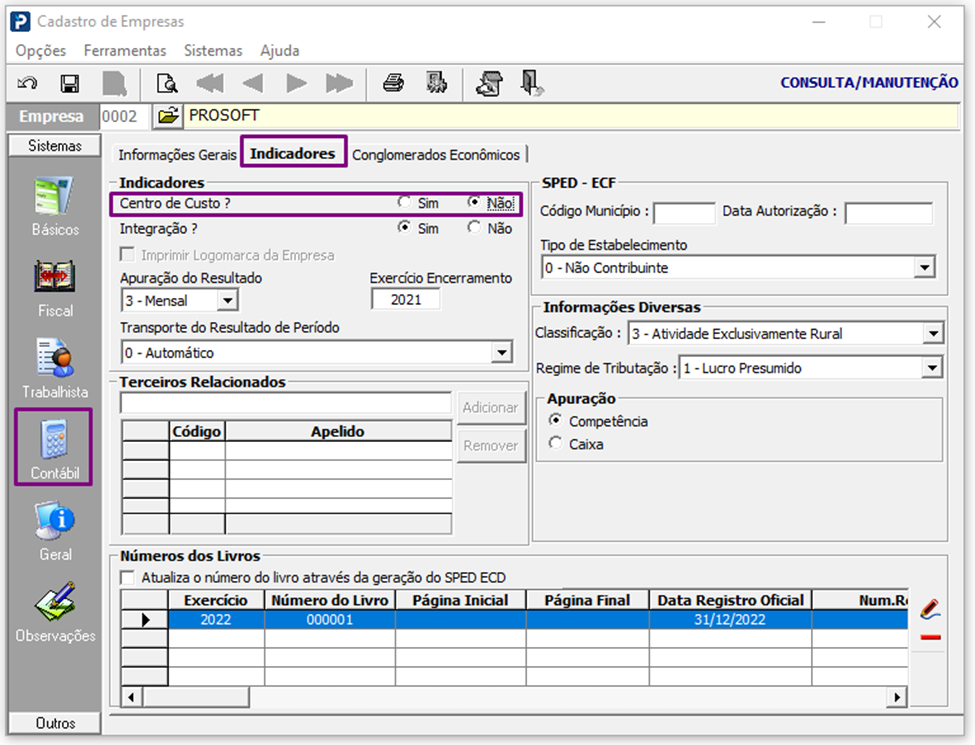This screenshot has width=975, height=745.
Task: Click the Outros button at sidebar bottom
Action: pyautogui.click(x=54, y=723)
